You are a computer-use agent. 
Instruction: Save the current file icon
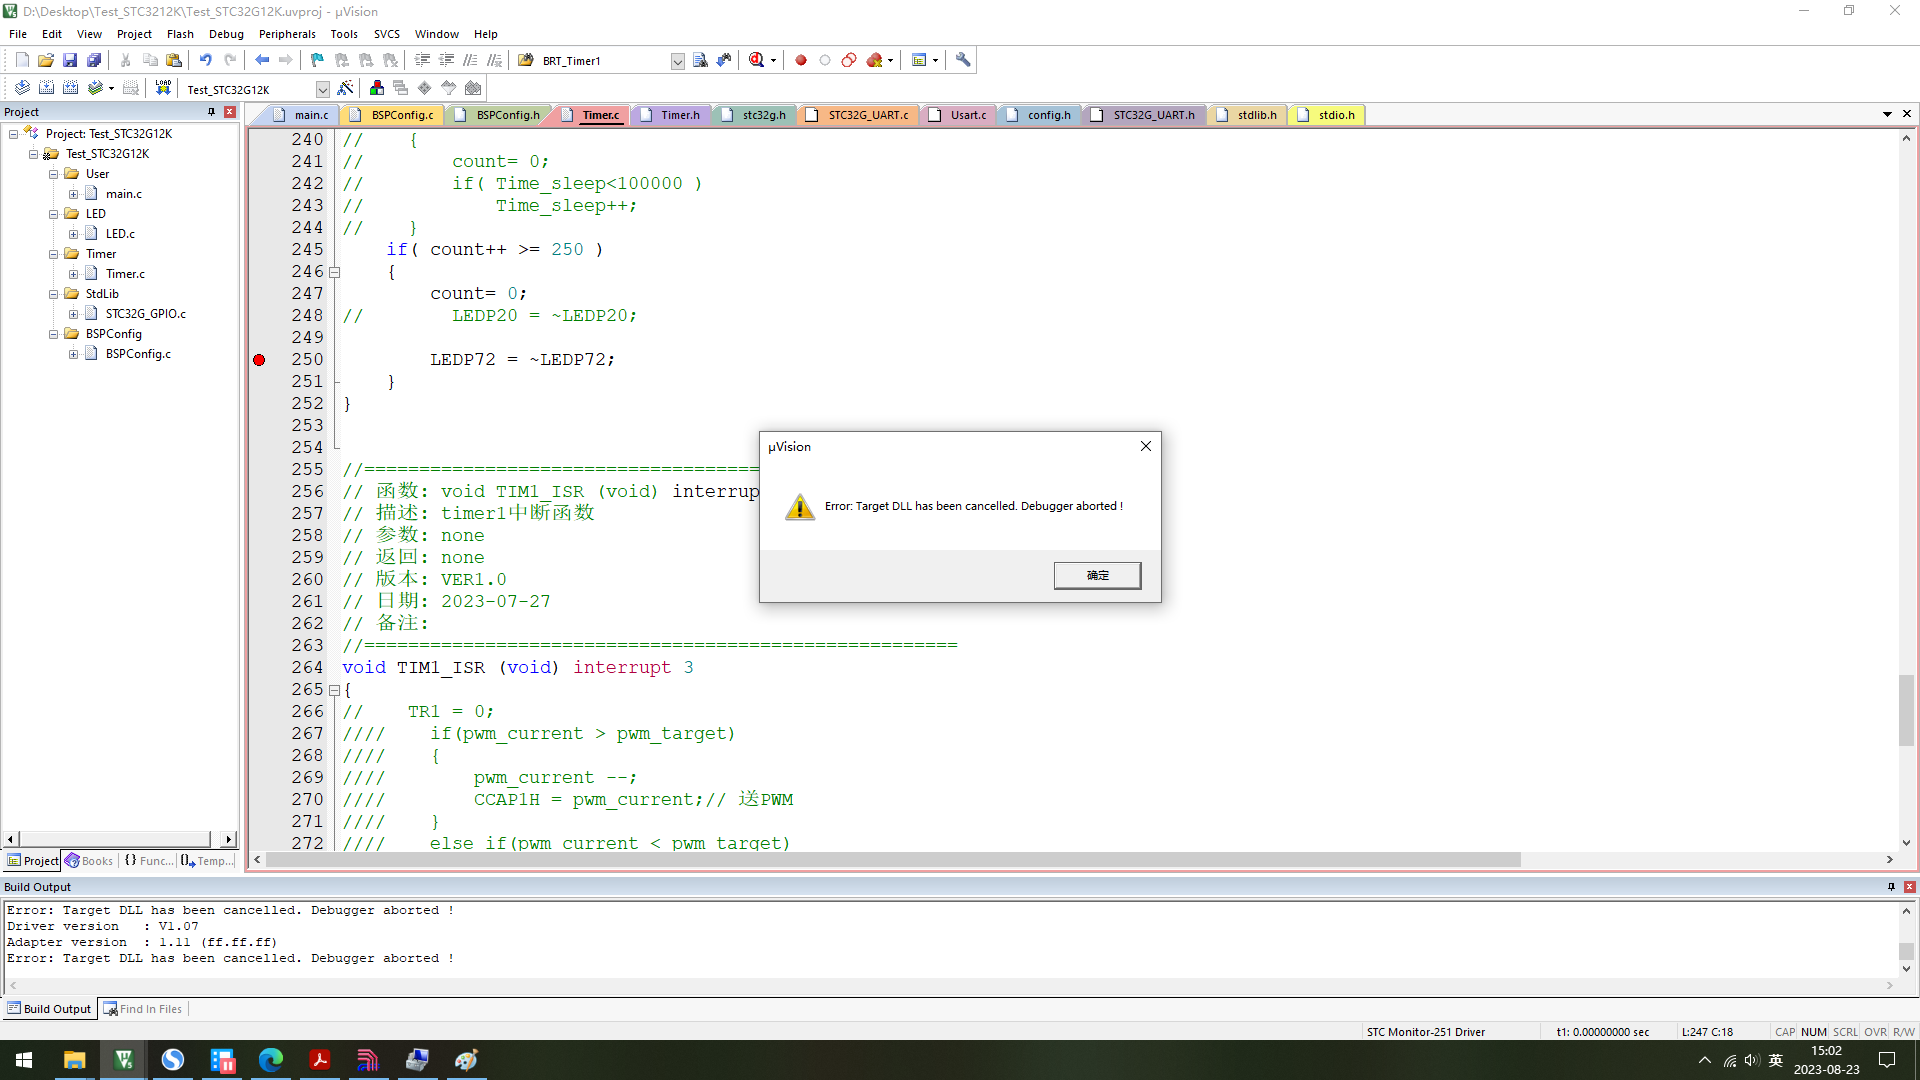[70, 60]
